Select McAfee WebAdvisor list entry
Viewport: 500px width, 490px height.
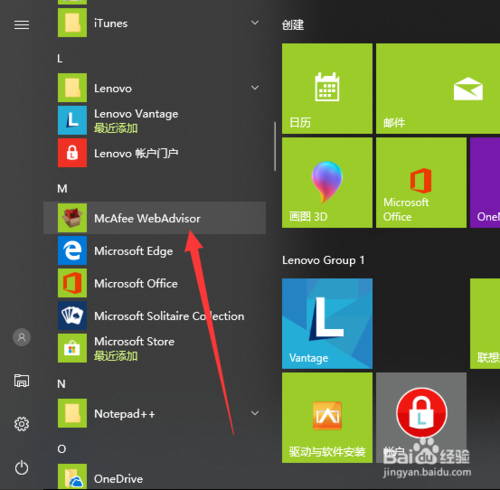(155, 218)
